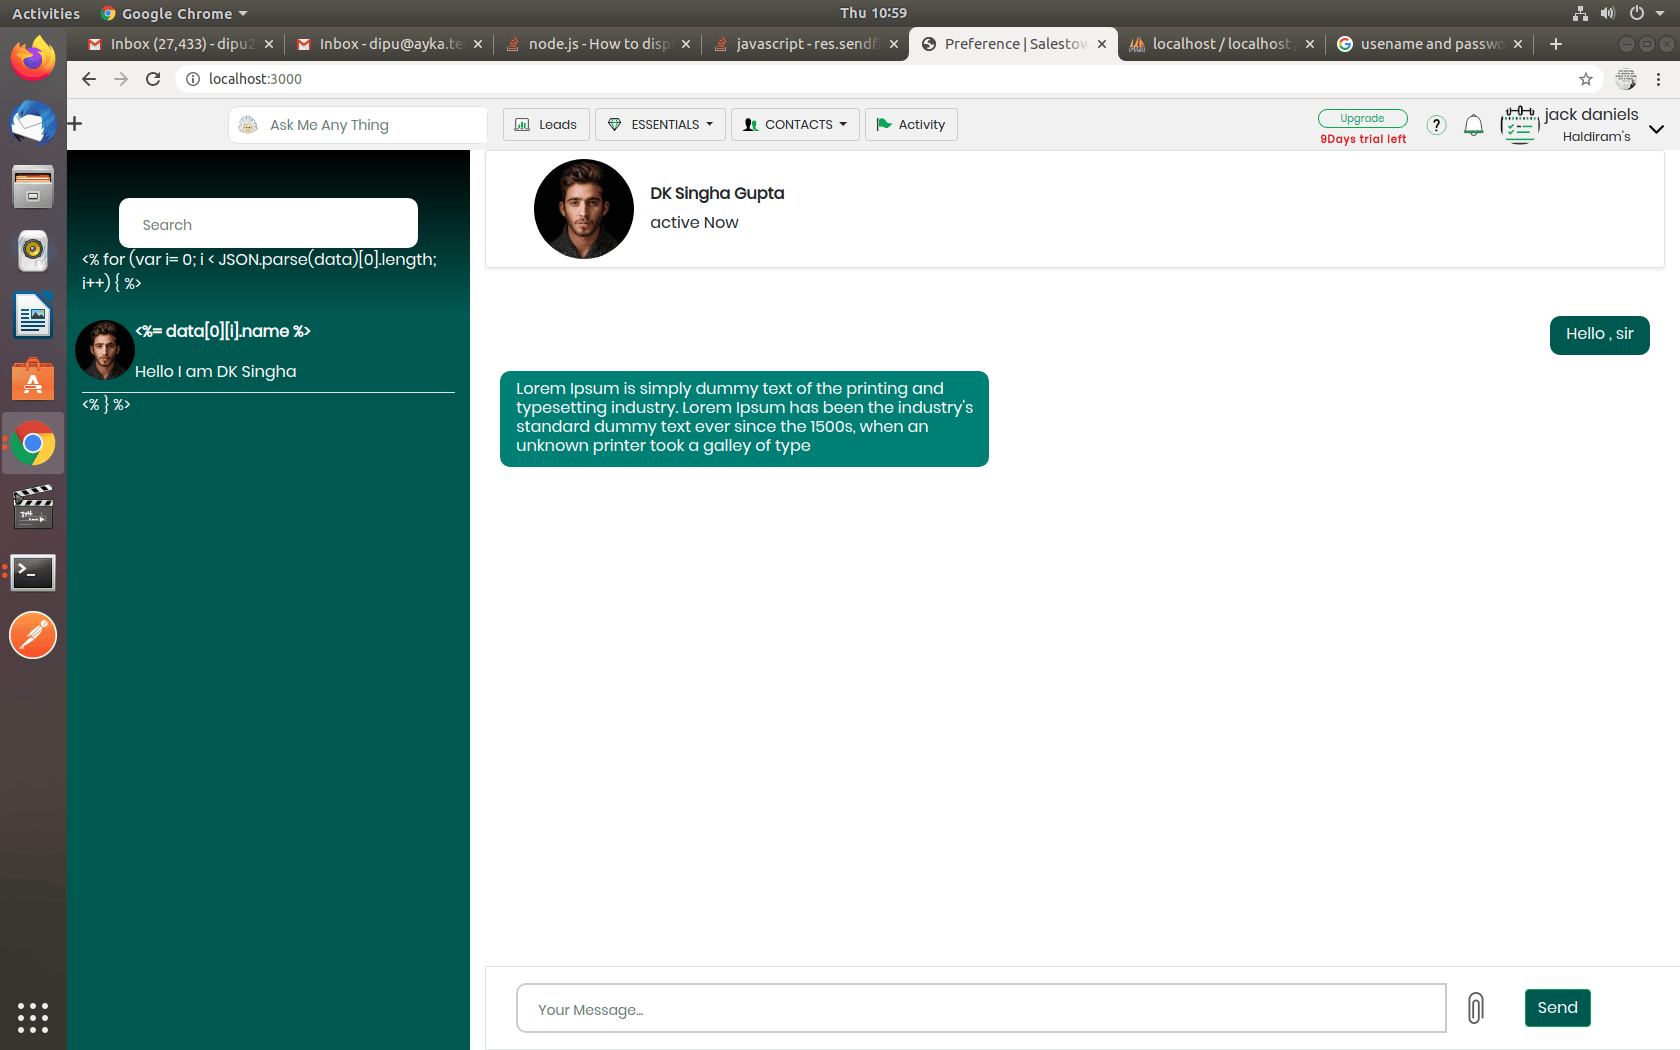Click DK Singha Gupta header profile photo
This screenshot has width=1680, height=1050.
(584, 209)
